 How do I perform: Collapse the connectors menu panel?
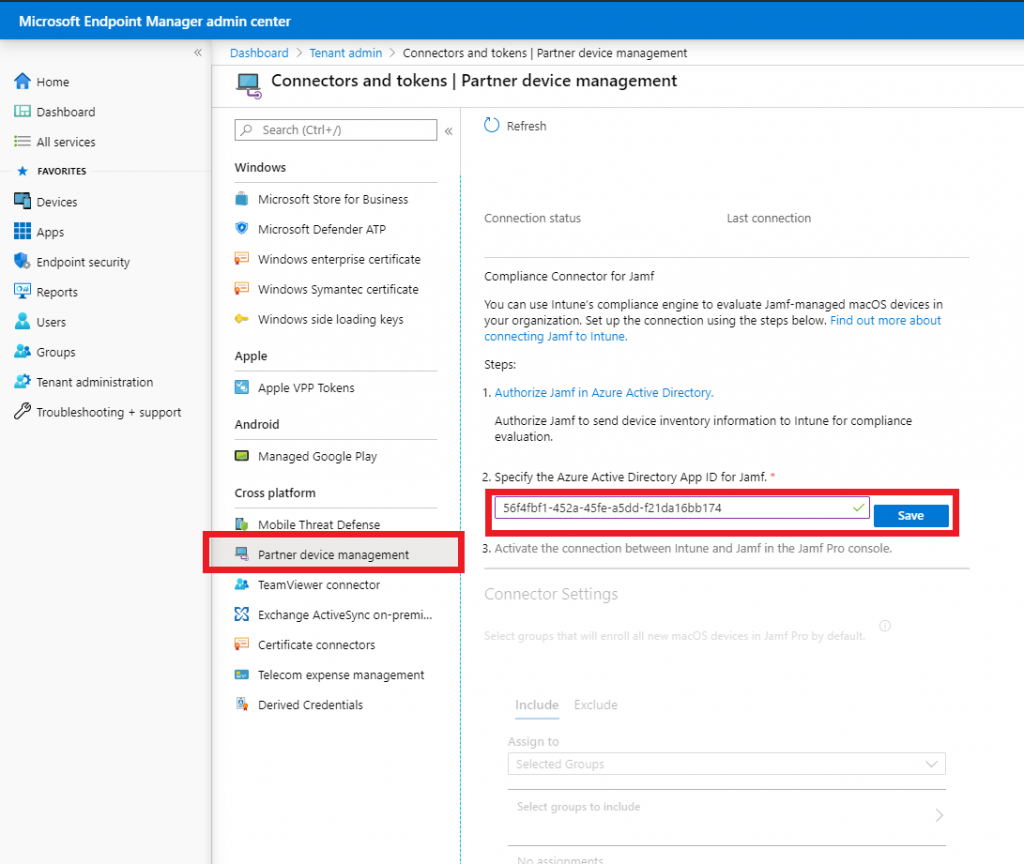(448, 130)
